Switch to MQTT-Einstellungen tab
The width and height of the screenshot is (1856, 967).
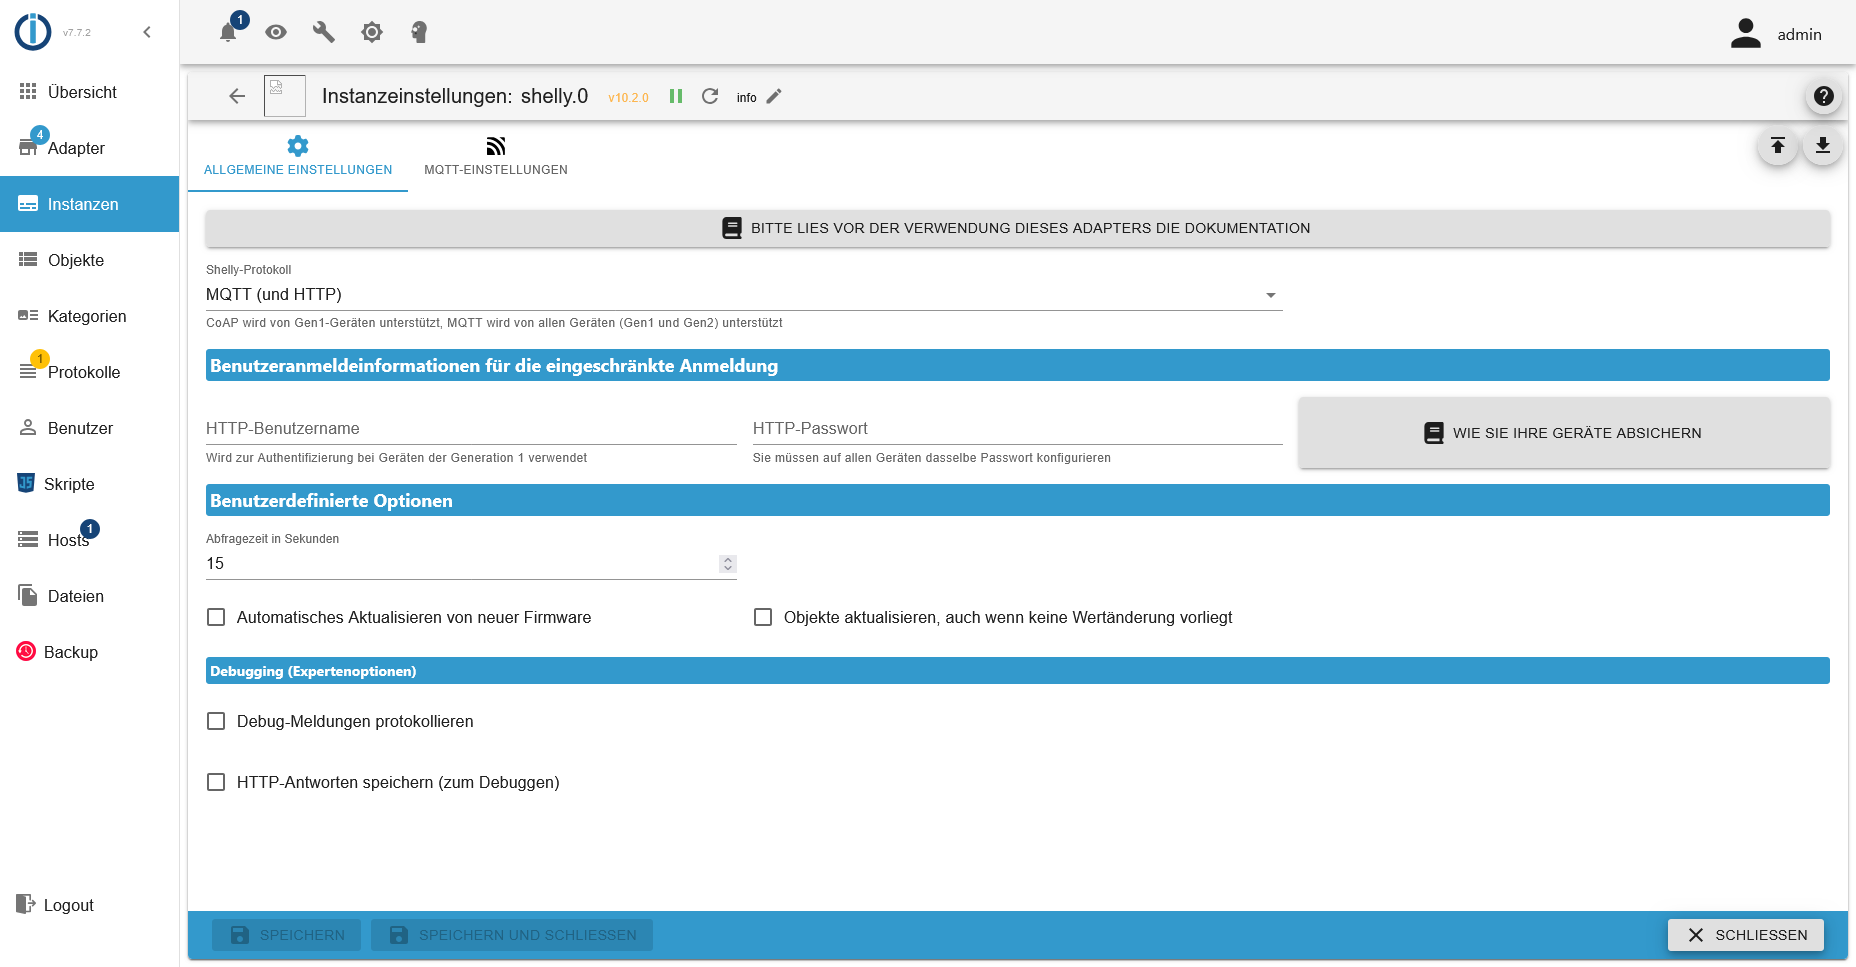point(495,157)
